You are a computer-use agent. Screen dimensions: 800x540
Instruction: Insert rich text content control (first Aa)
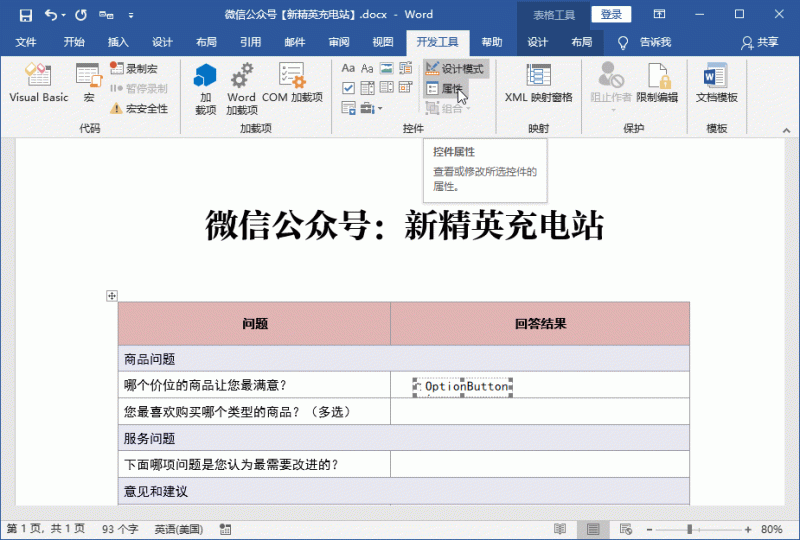(348, 68)
